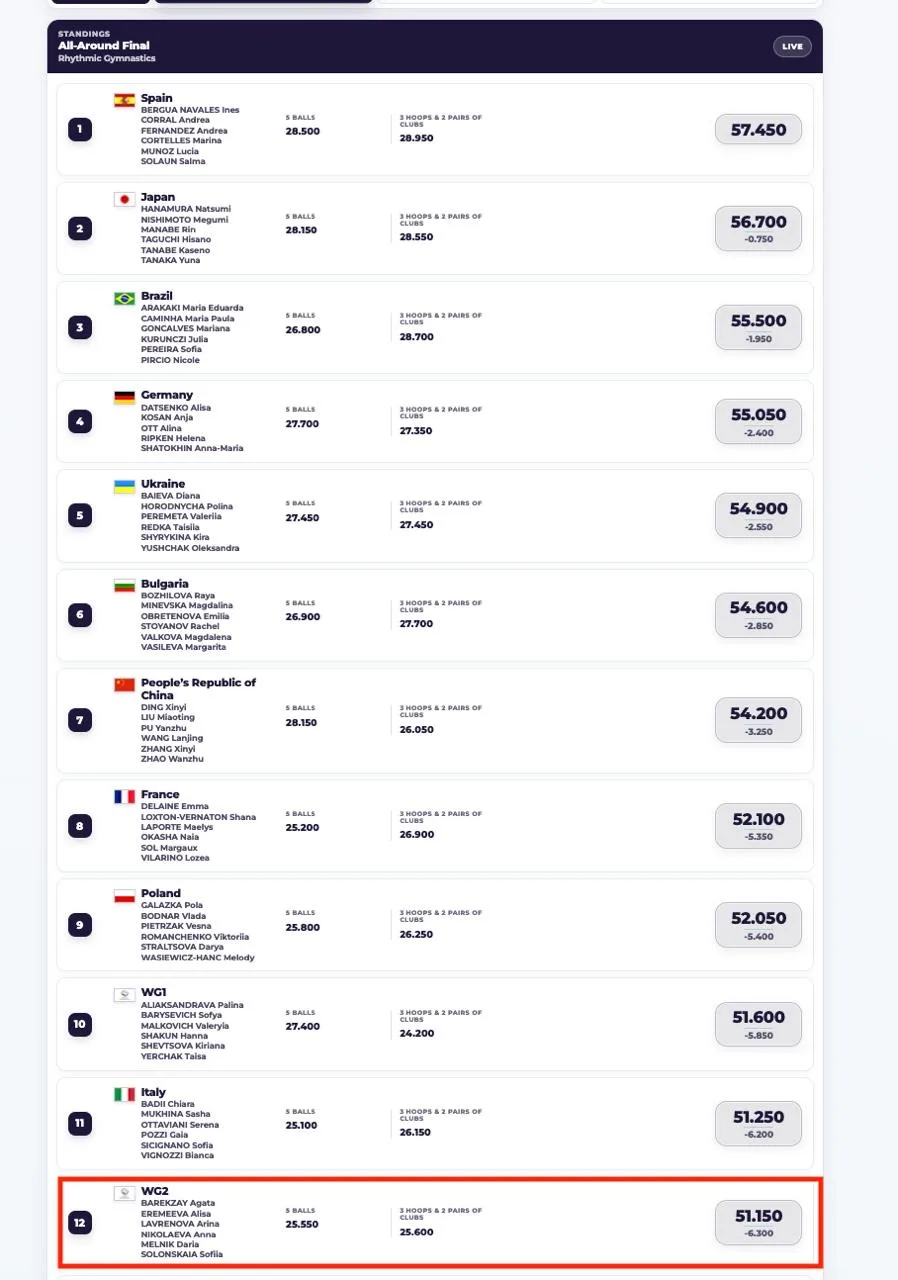
Task: Open Spain's total score 57.450
Action: pos(758,129)
